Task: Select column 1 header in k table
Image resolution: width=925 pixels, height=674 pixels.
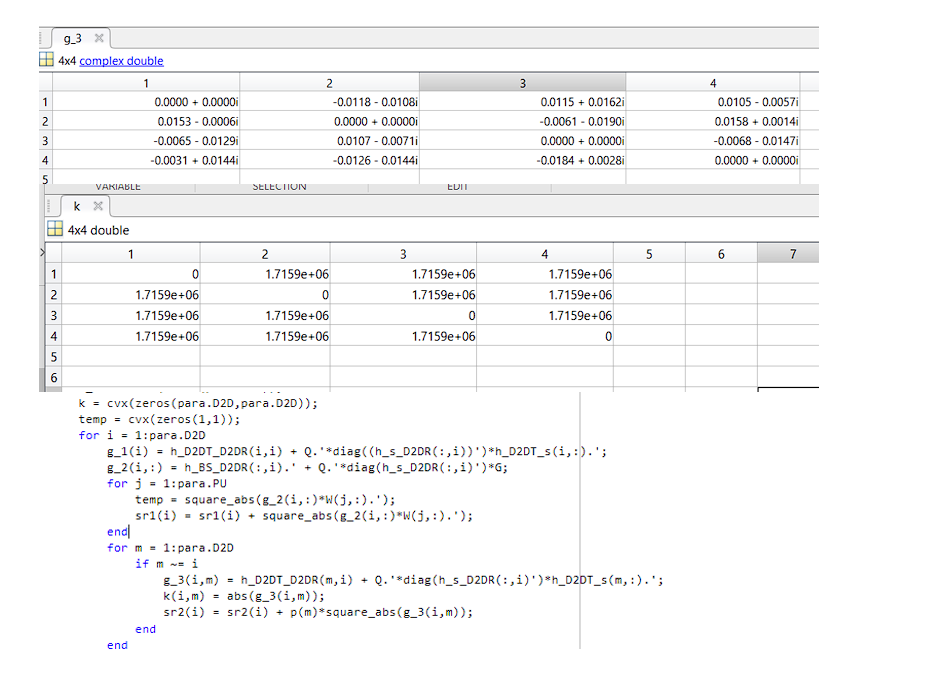Action: coord(130,254)
